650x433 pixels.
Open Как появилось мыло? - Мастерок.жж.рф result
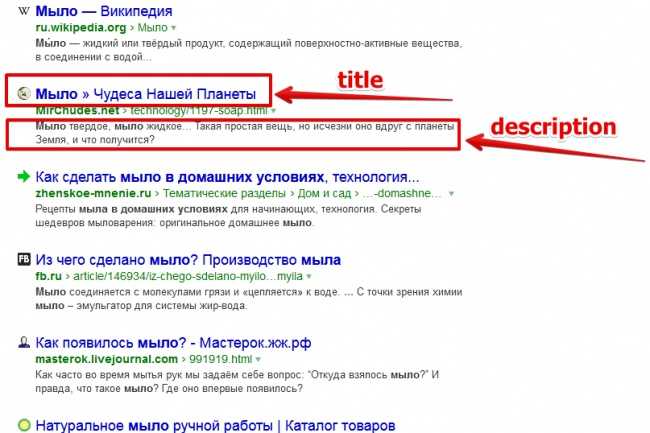(x=173, y=343)
